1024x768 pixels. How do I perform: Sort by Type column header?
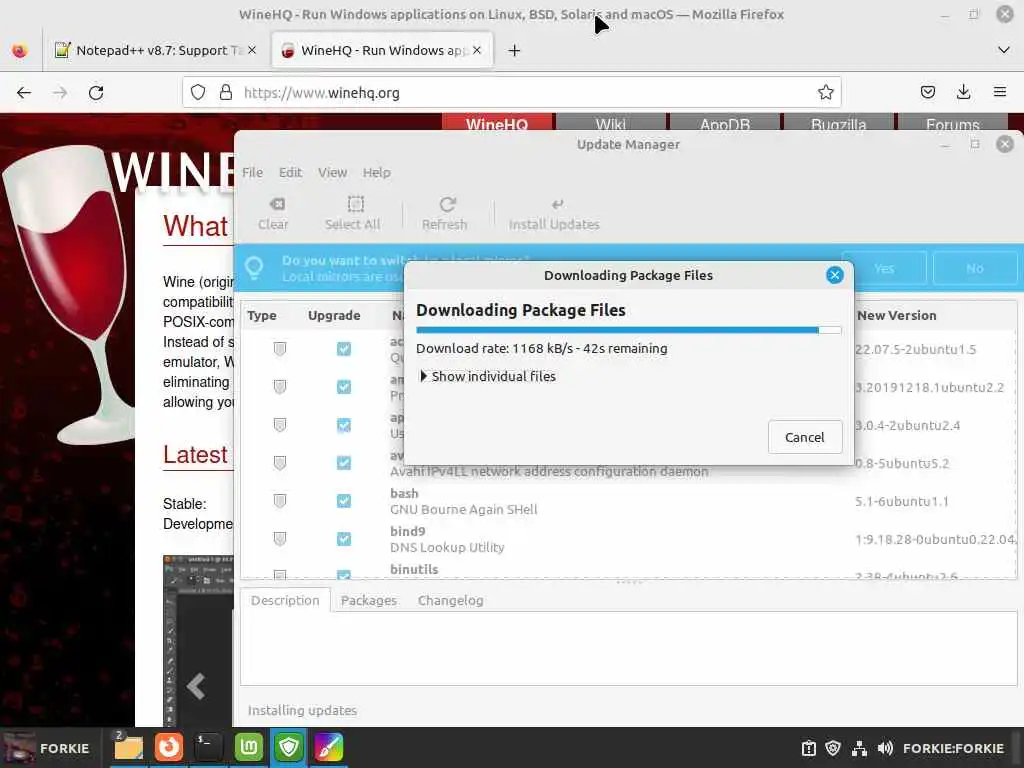pyautogui.click(x=262, y=315)
